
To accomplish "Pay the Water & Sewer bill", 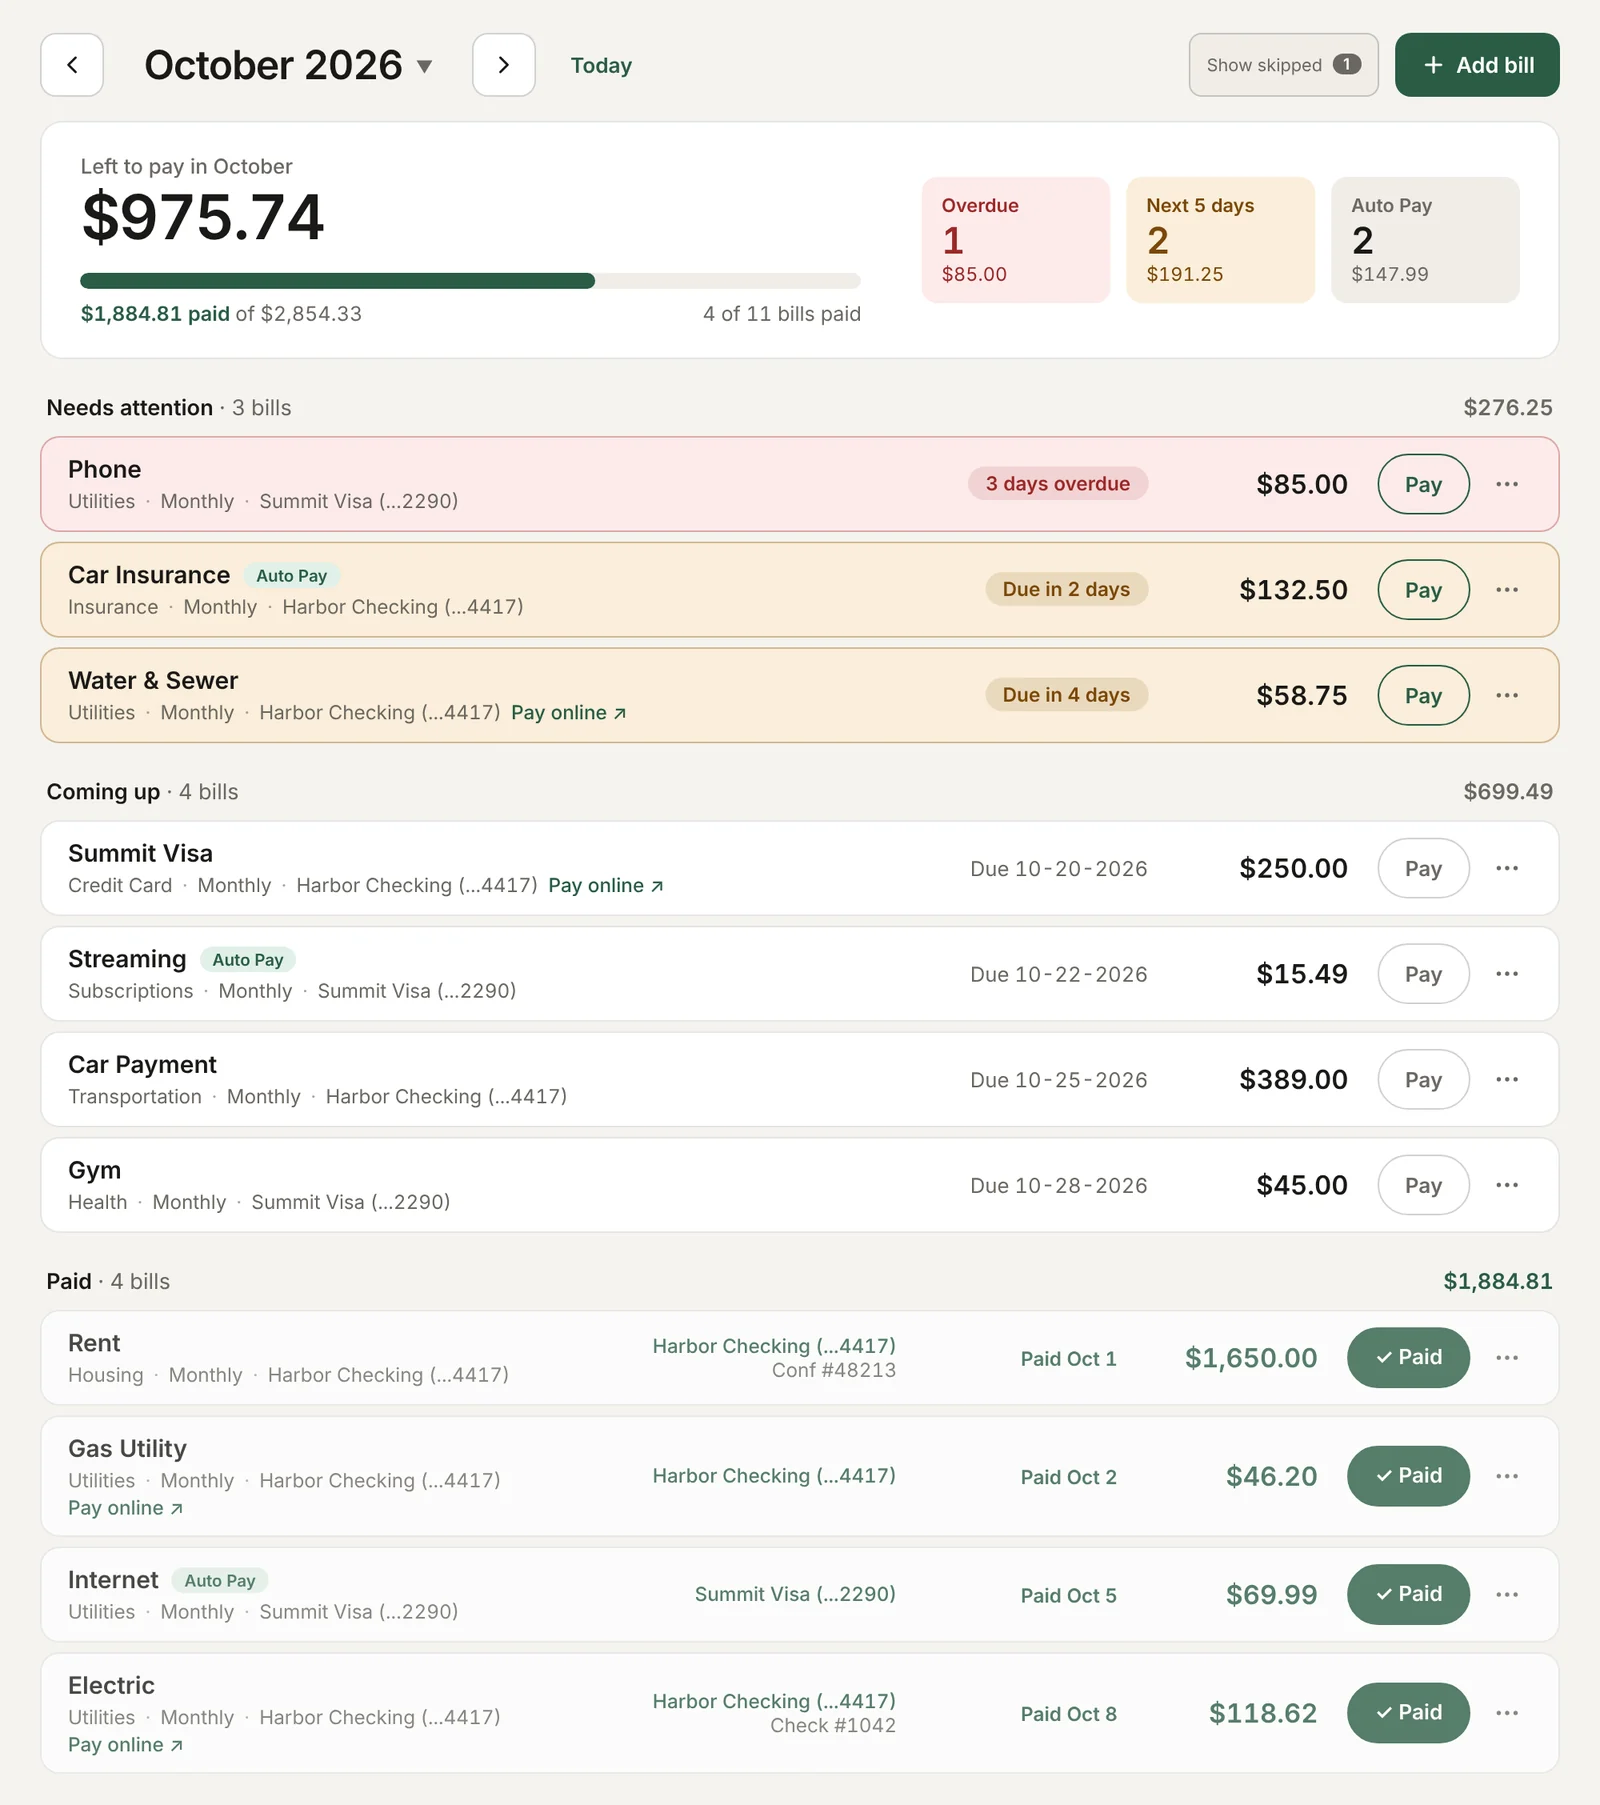I will 1423,695.
